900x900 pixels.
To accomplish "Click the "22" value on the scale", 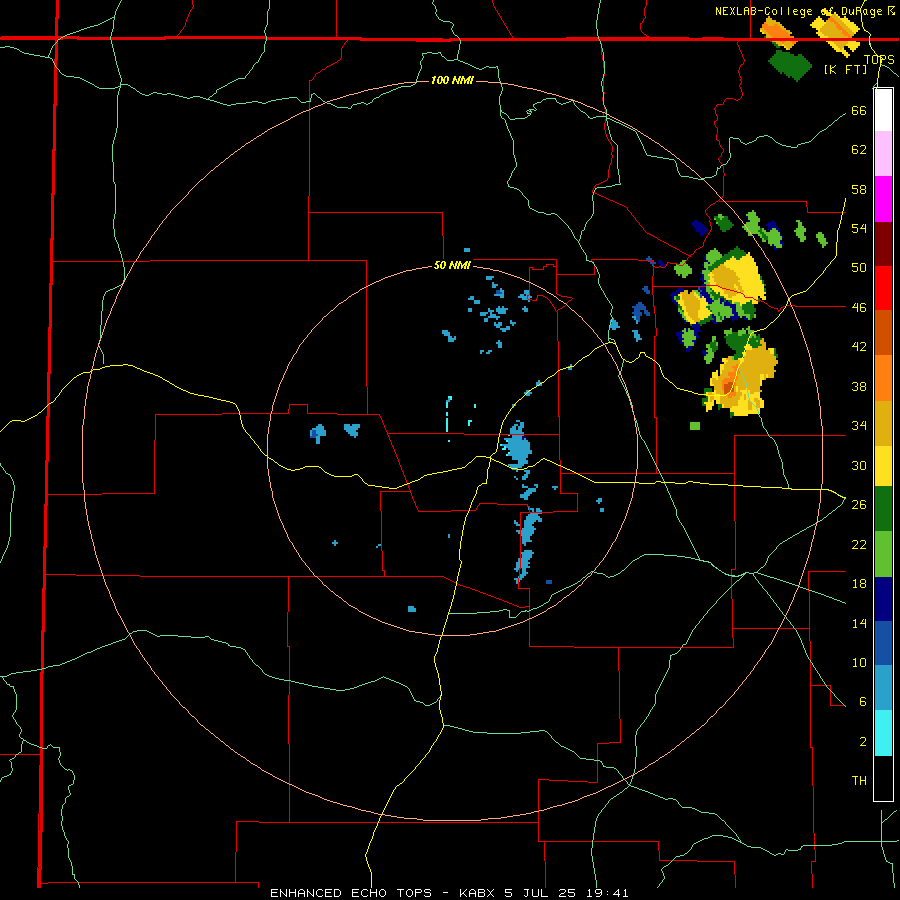I will tap(859, 544).
